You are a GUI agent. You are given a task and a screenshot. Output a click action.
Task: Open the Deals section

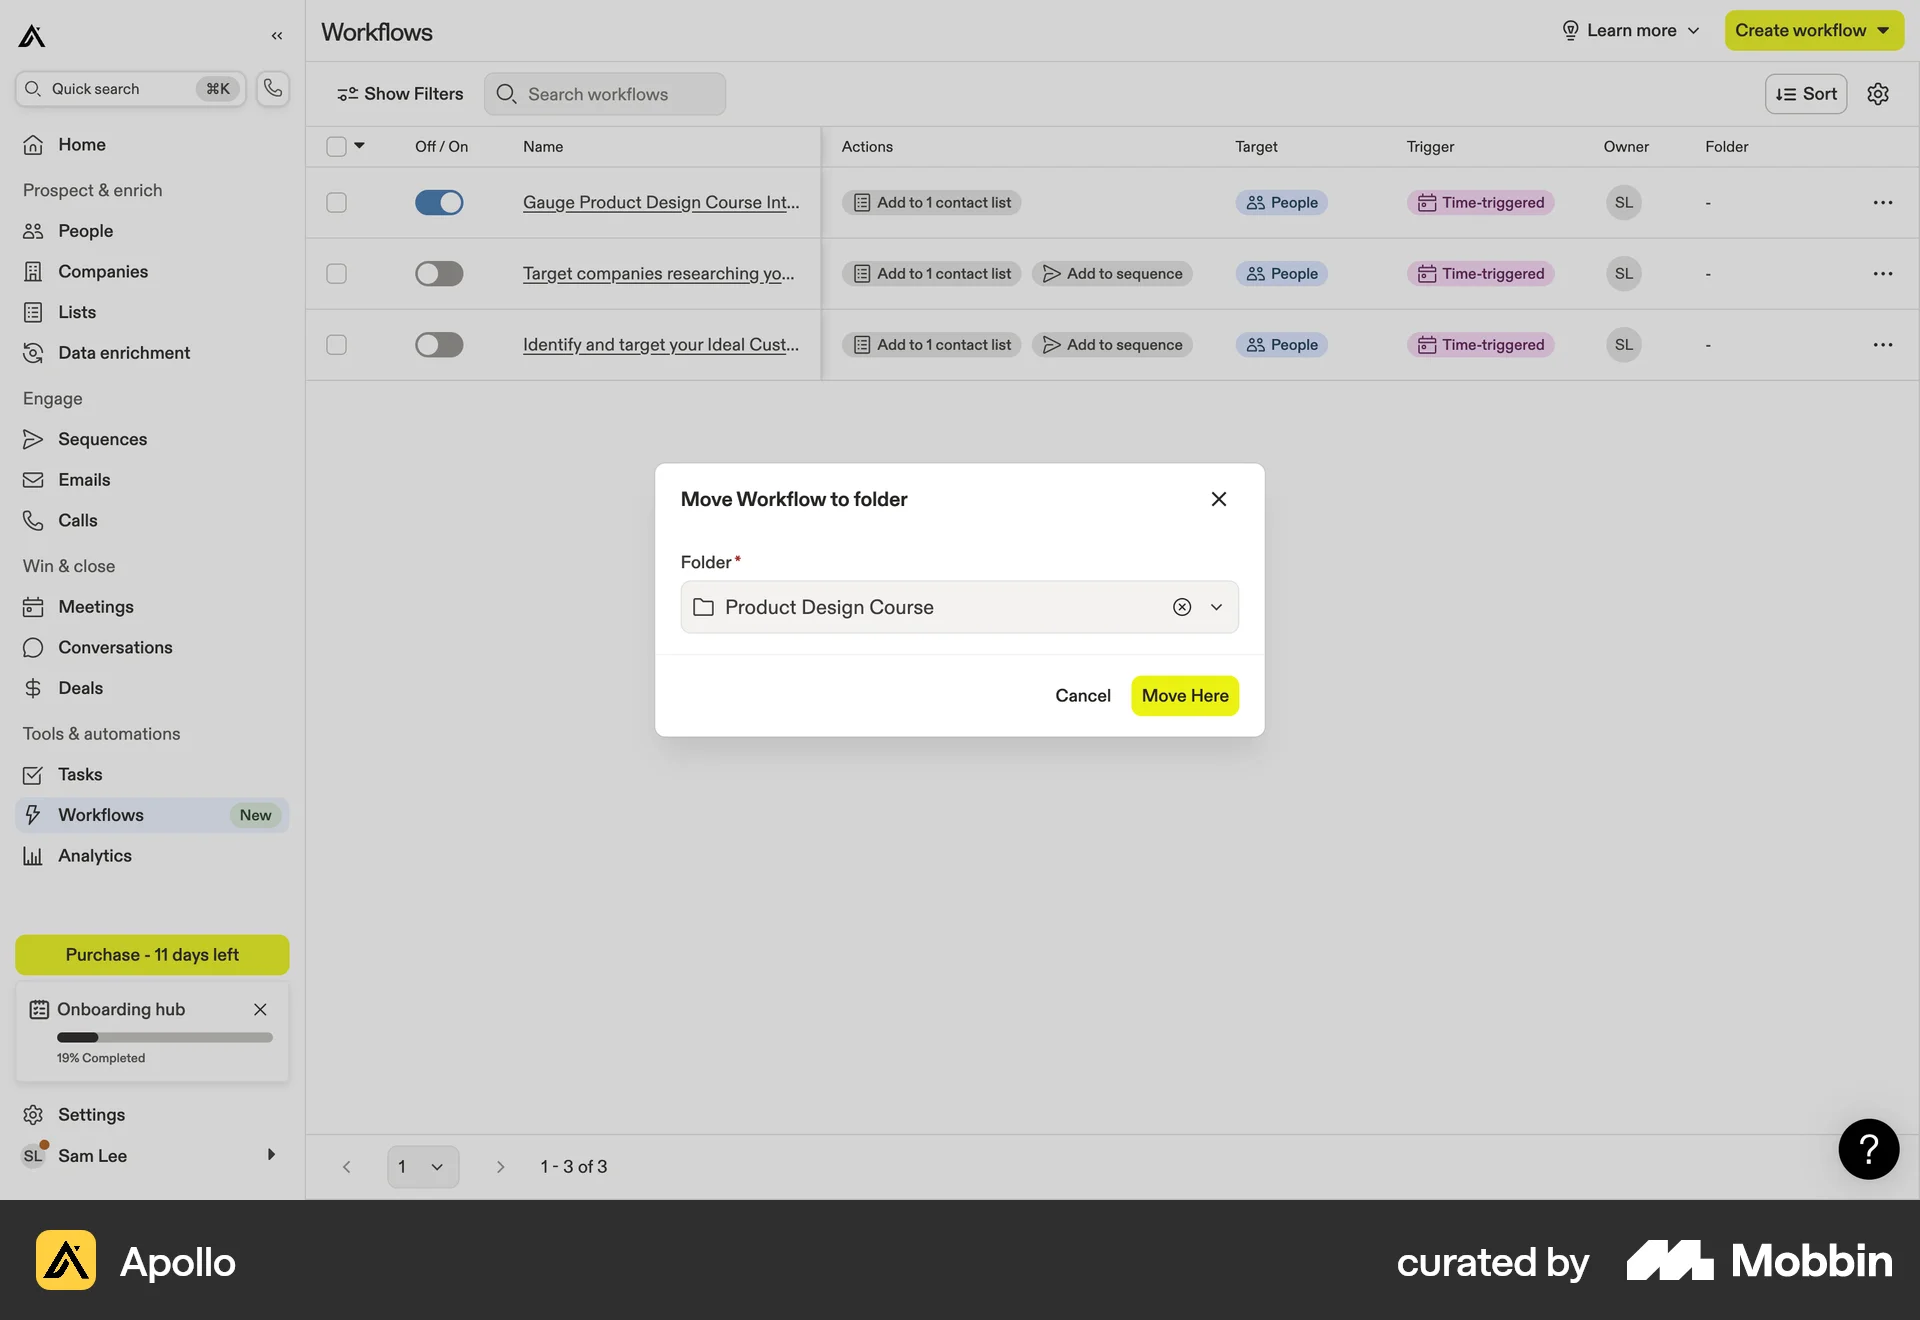point(80,688)
